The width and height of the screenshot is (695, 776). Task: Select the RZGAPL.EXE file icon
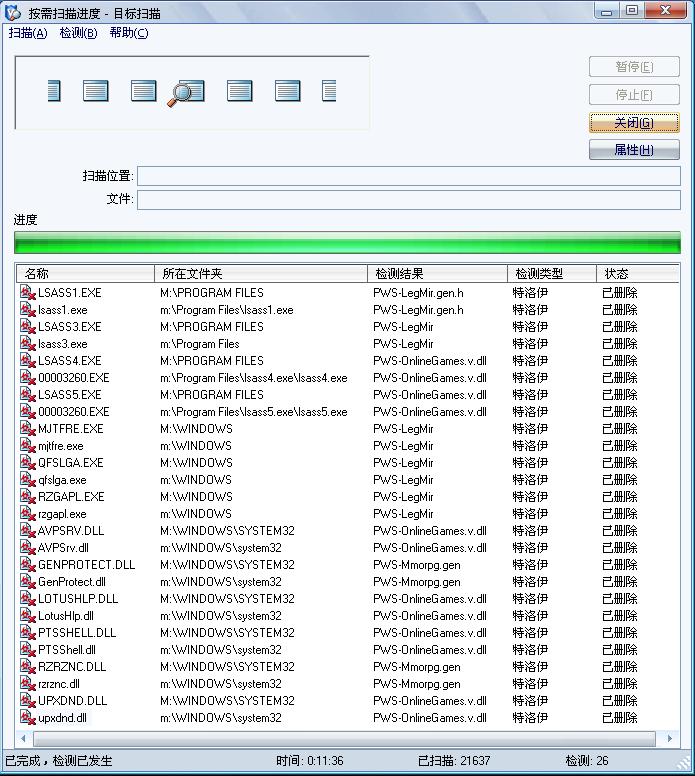[27, 496]
